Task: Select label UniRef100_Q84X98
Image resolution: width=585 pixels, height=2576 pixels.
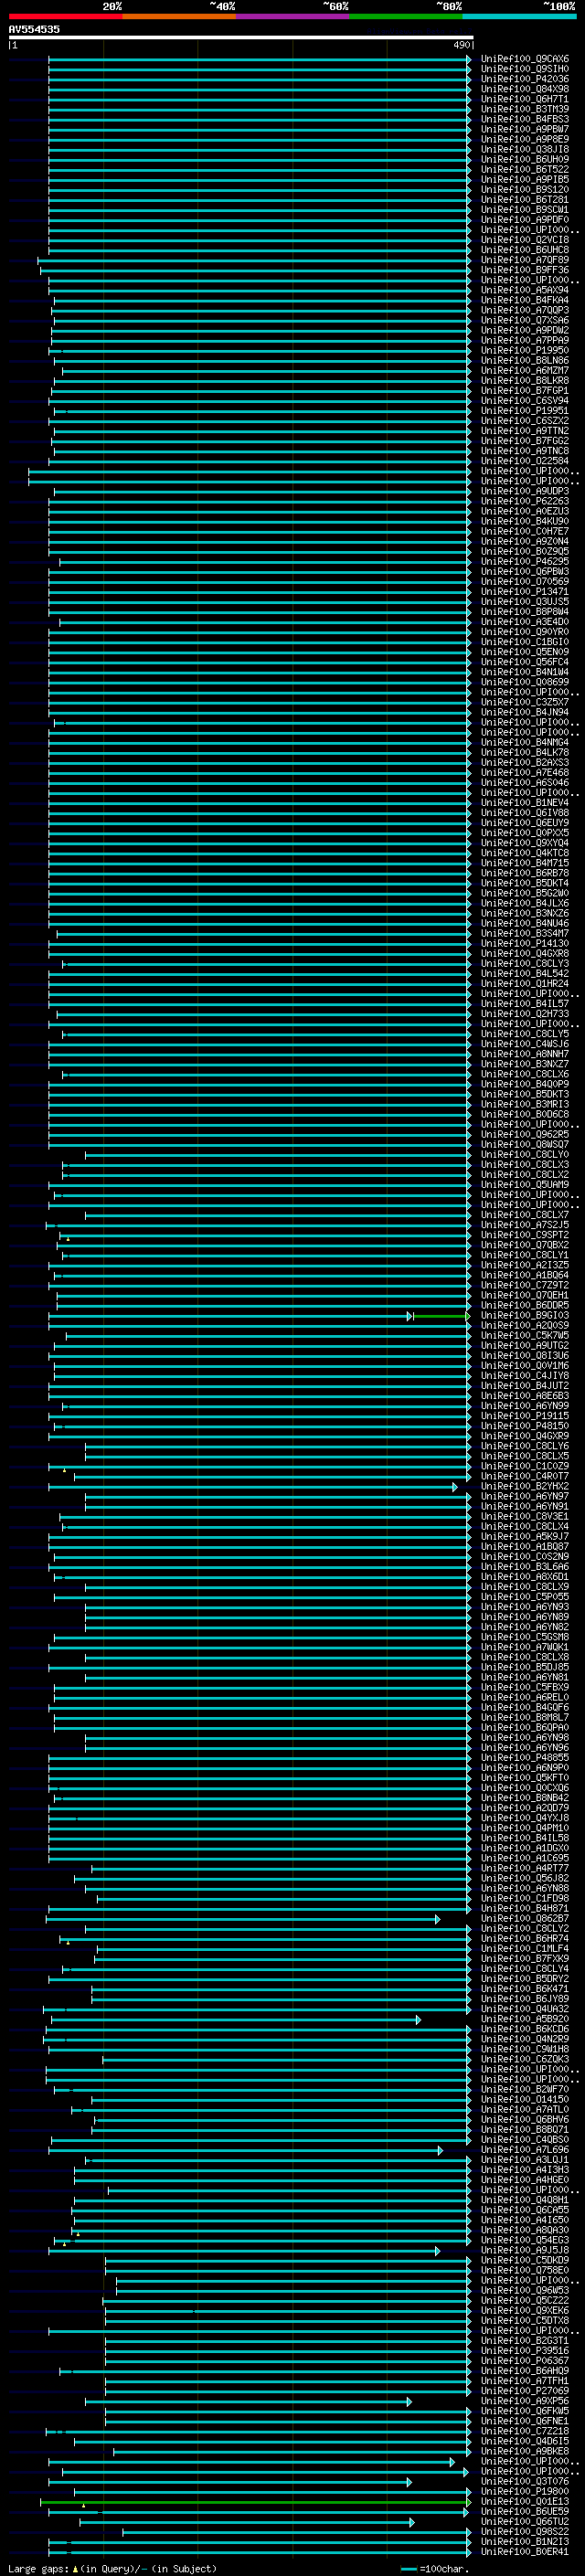Action: 525,89
